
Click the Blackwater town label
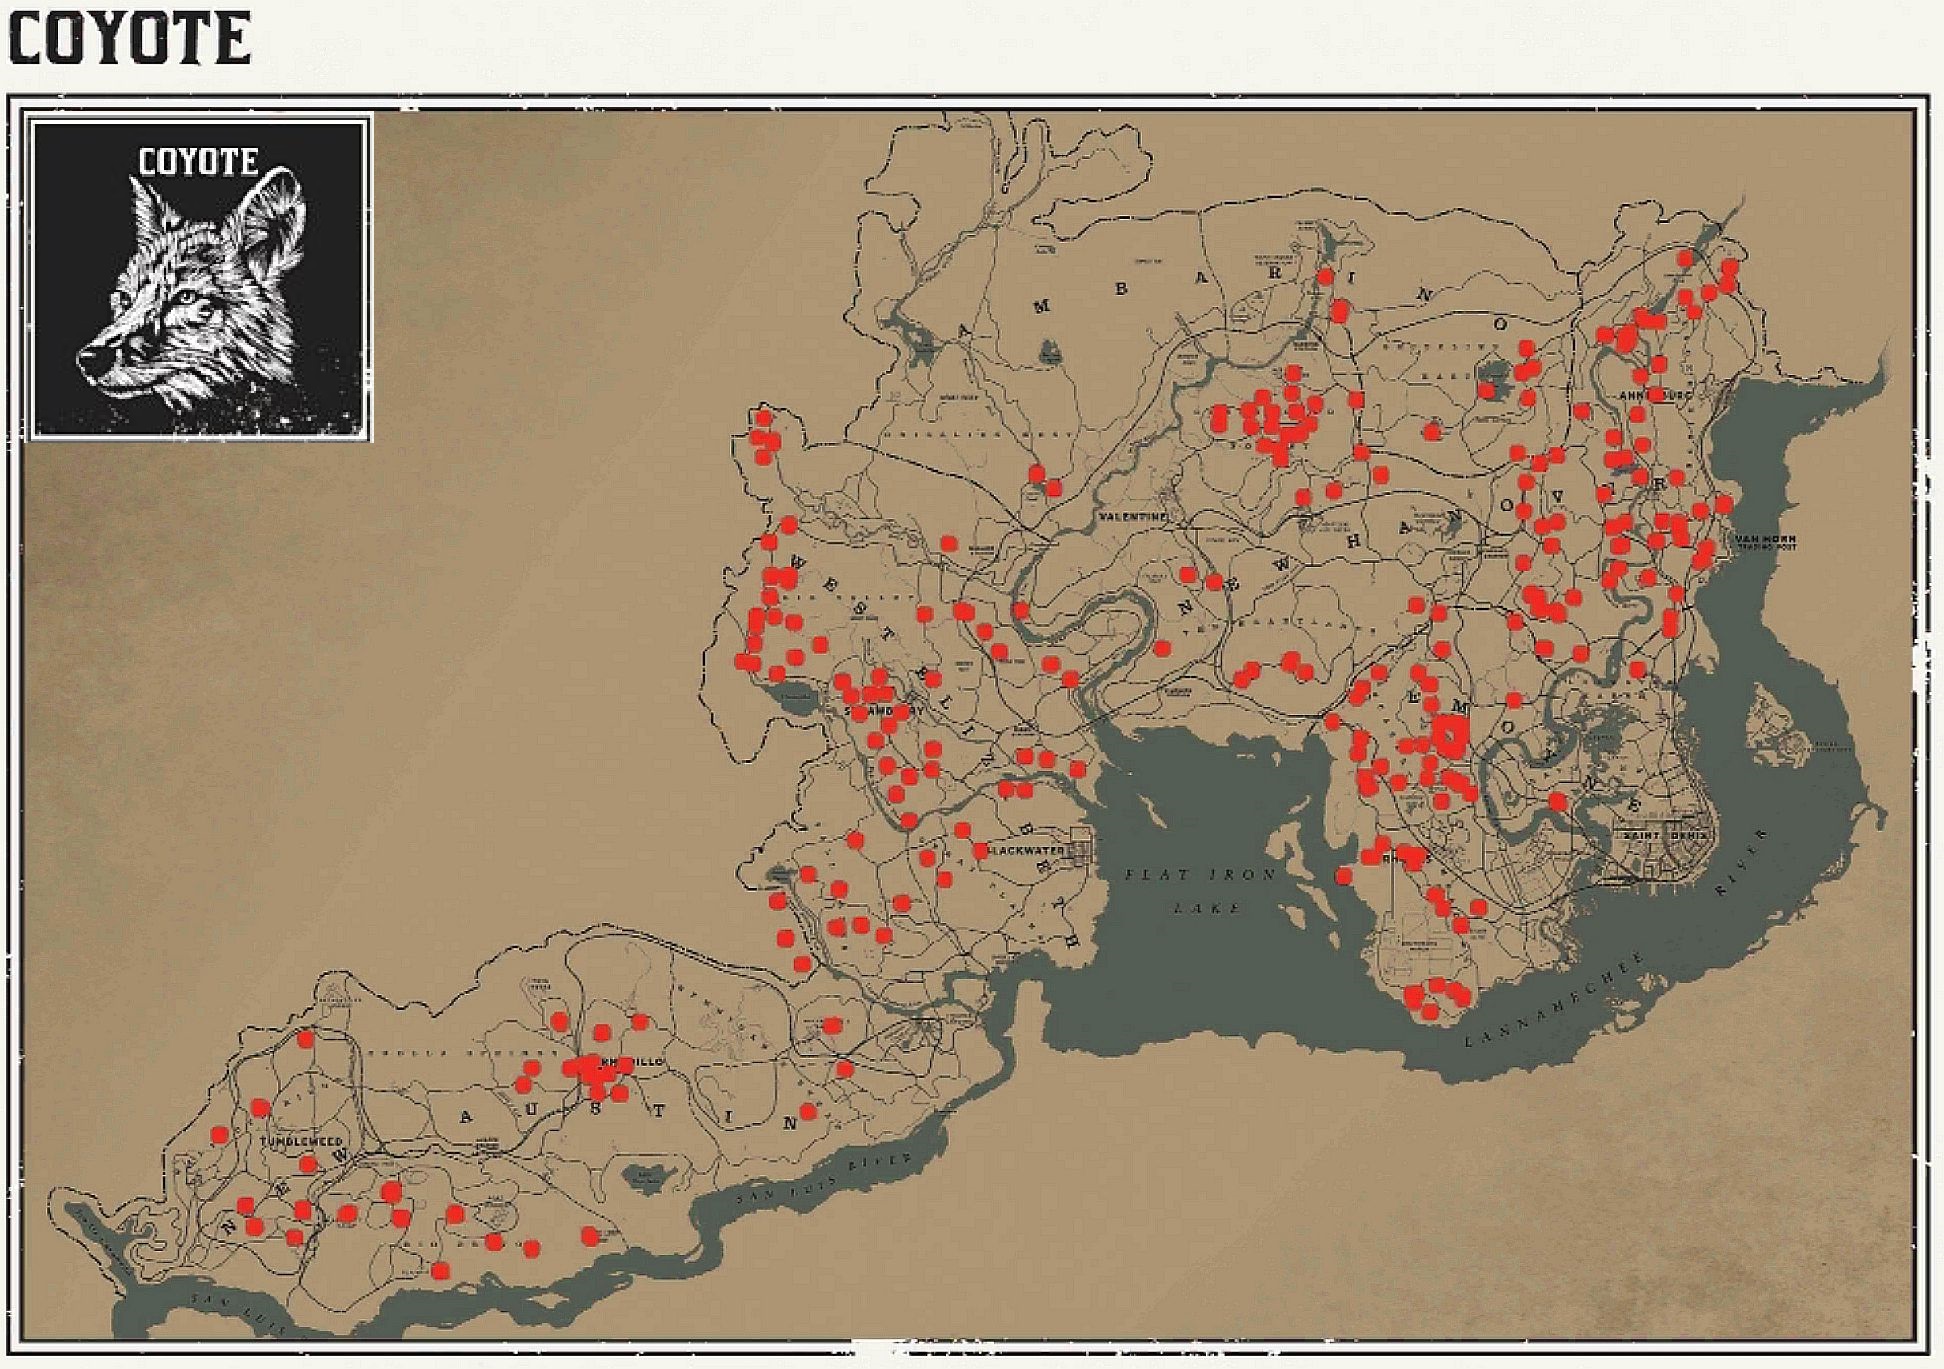(1028, 850)
